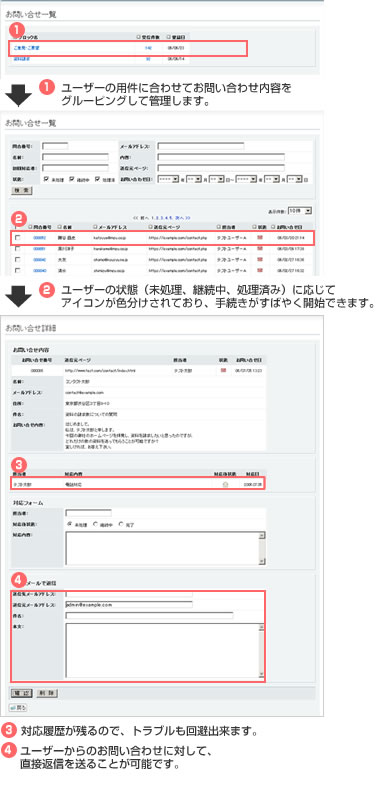380x790 pixels.
Task: Open the end month dropdown of お問い合わせ日
Action: click(x=272, y=179)
